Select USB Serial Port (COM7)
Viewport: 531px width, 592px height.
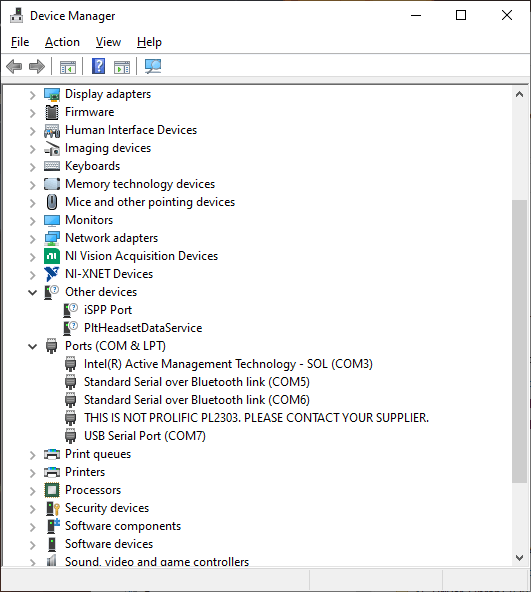point(145,436)
